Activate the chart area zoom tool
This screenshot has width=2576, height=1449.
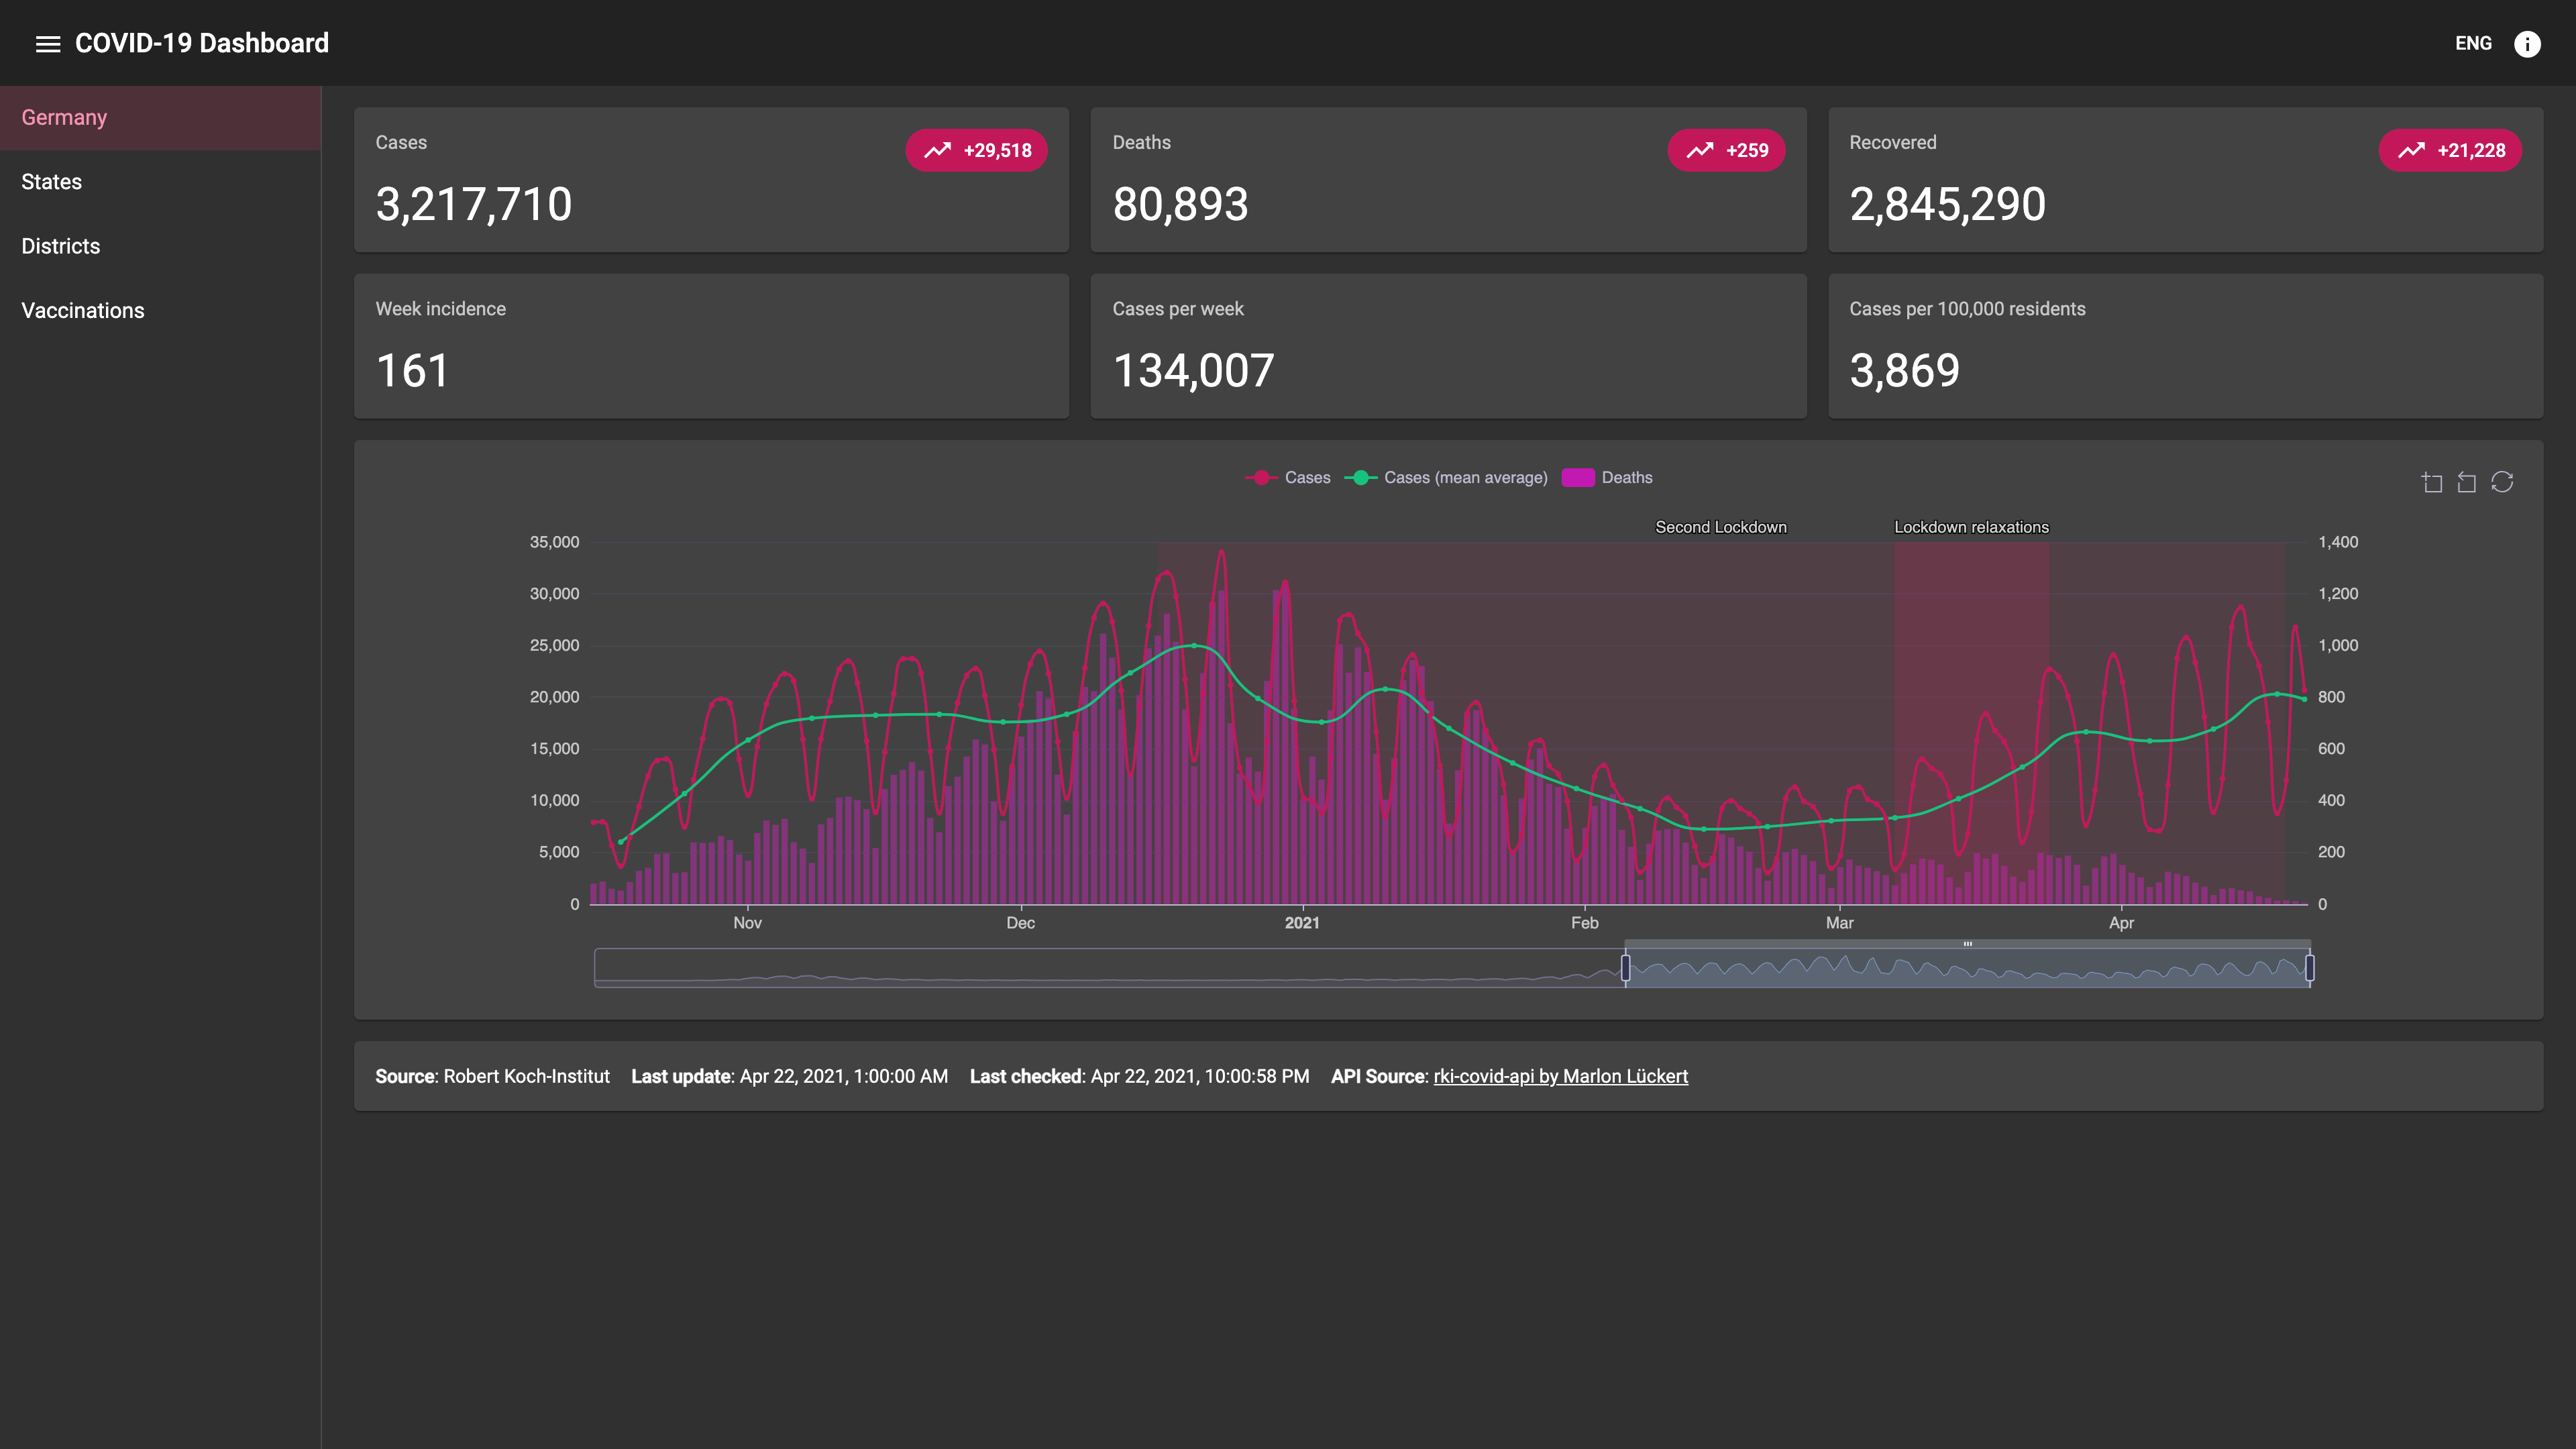pos(2432,483)
